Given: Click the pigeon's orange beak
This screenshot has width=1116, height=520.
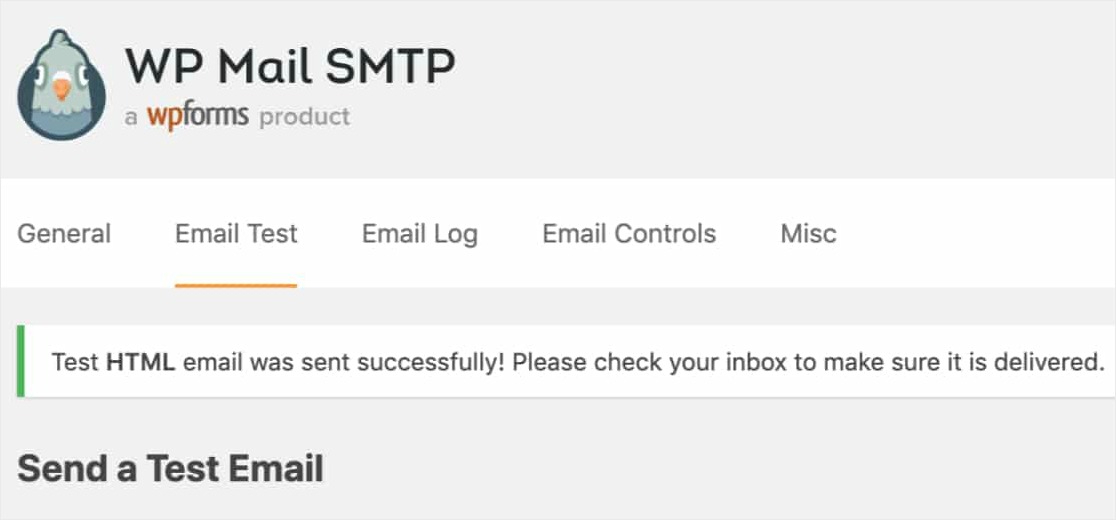Looking at the screenshot, I should [62, 90].
